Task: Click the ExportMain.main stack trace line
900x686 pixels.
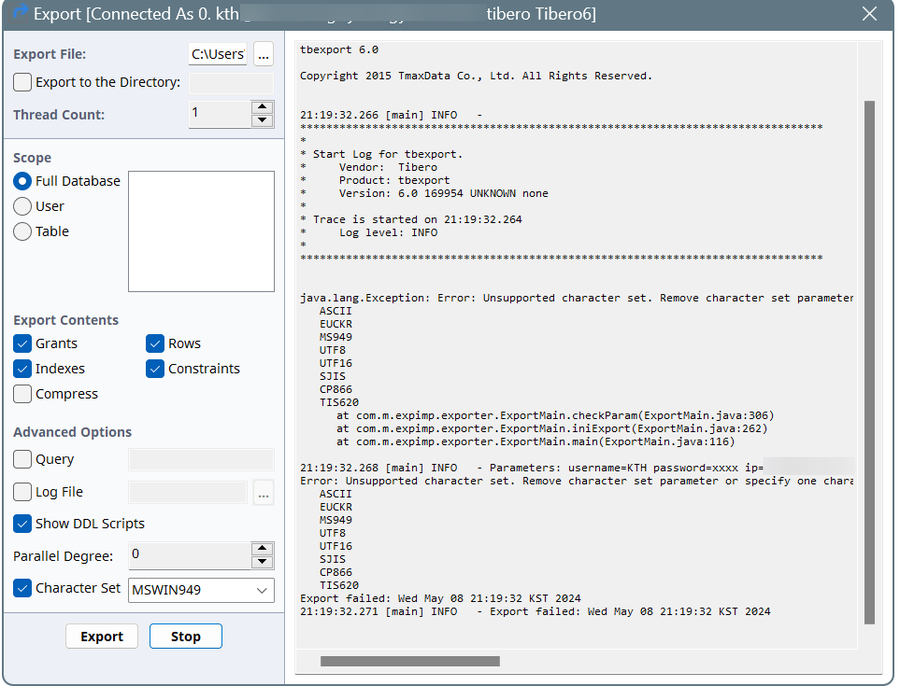Action: (x=536, y=442)
